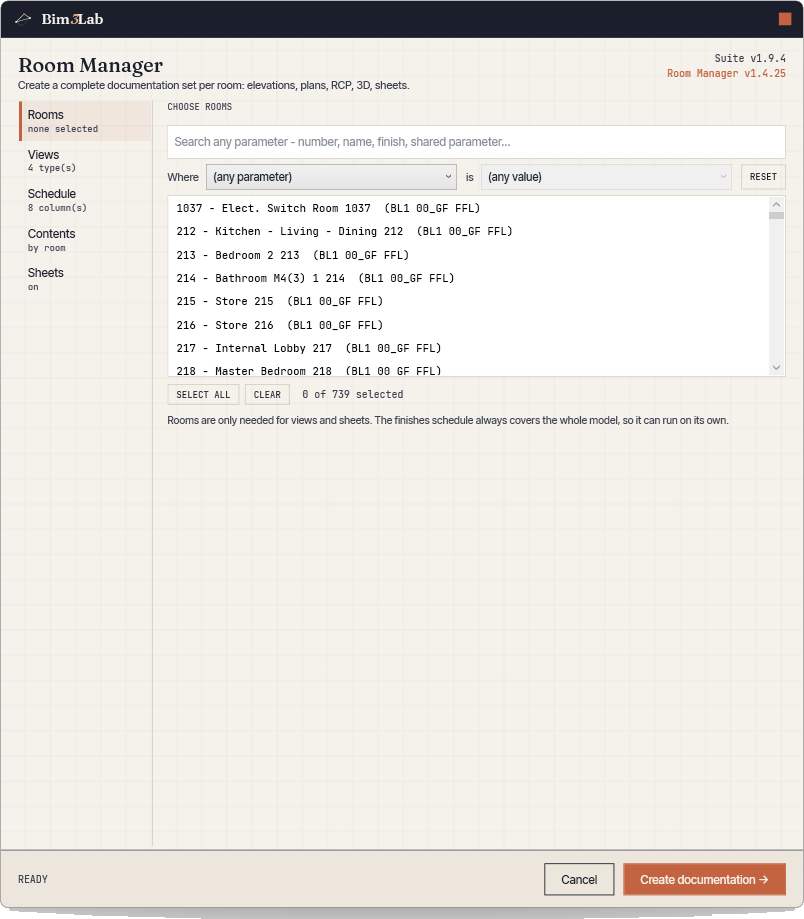This screenshot has height=919, width=804.
Task: Select room 217 - Internal Lobby
Action: [469, 348]
